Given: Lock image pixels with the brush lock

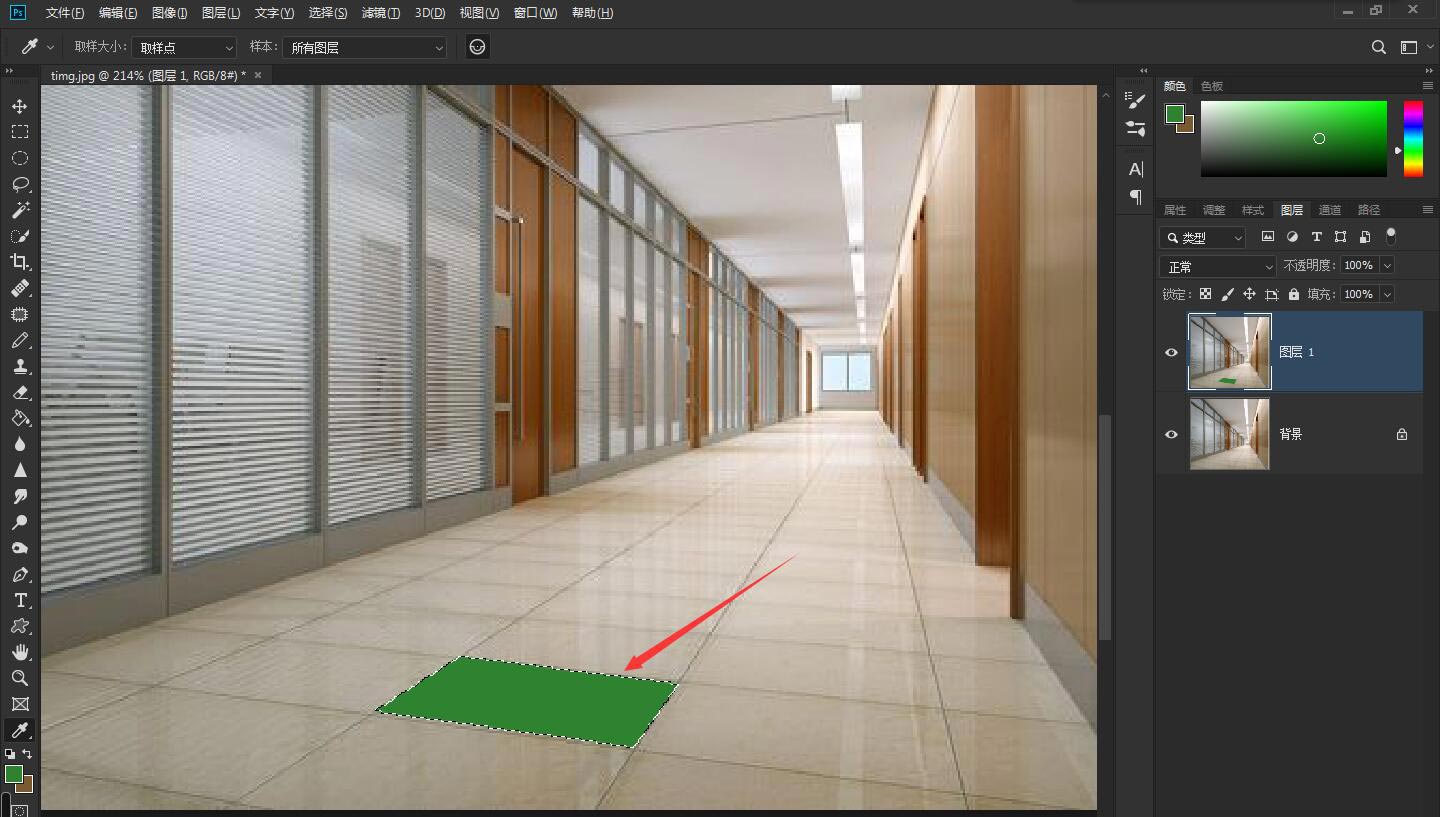Looking at the screenshot, I should point(1227,294).
